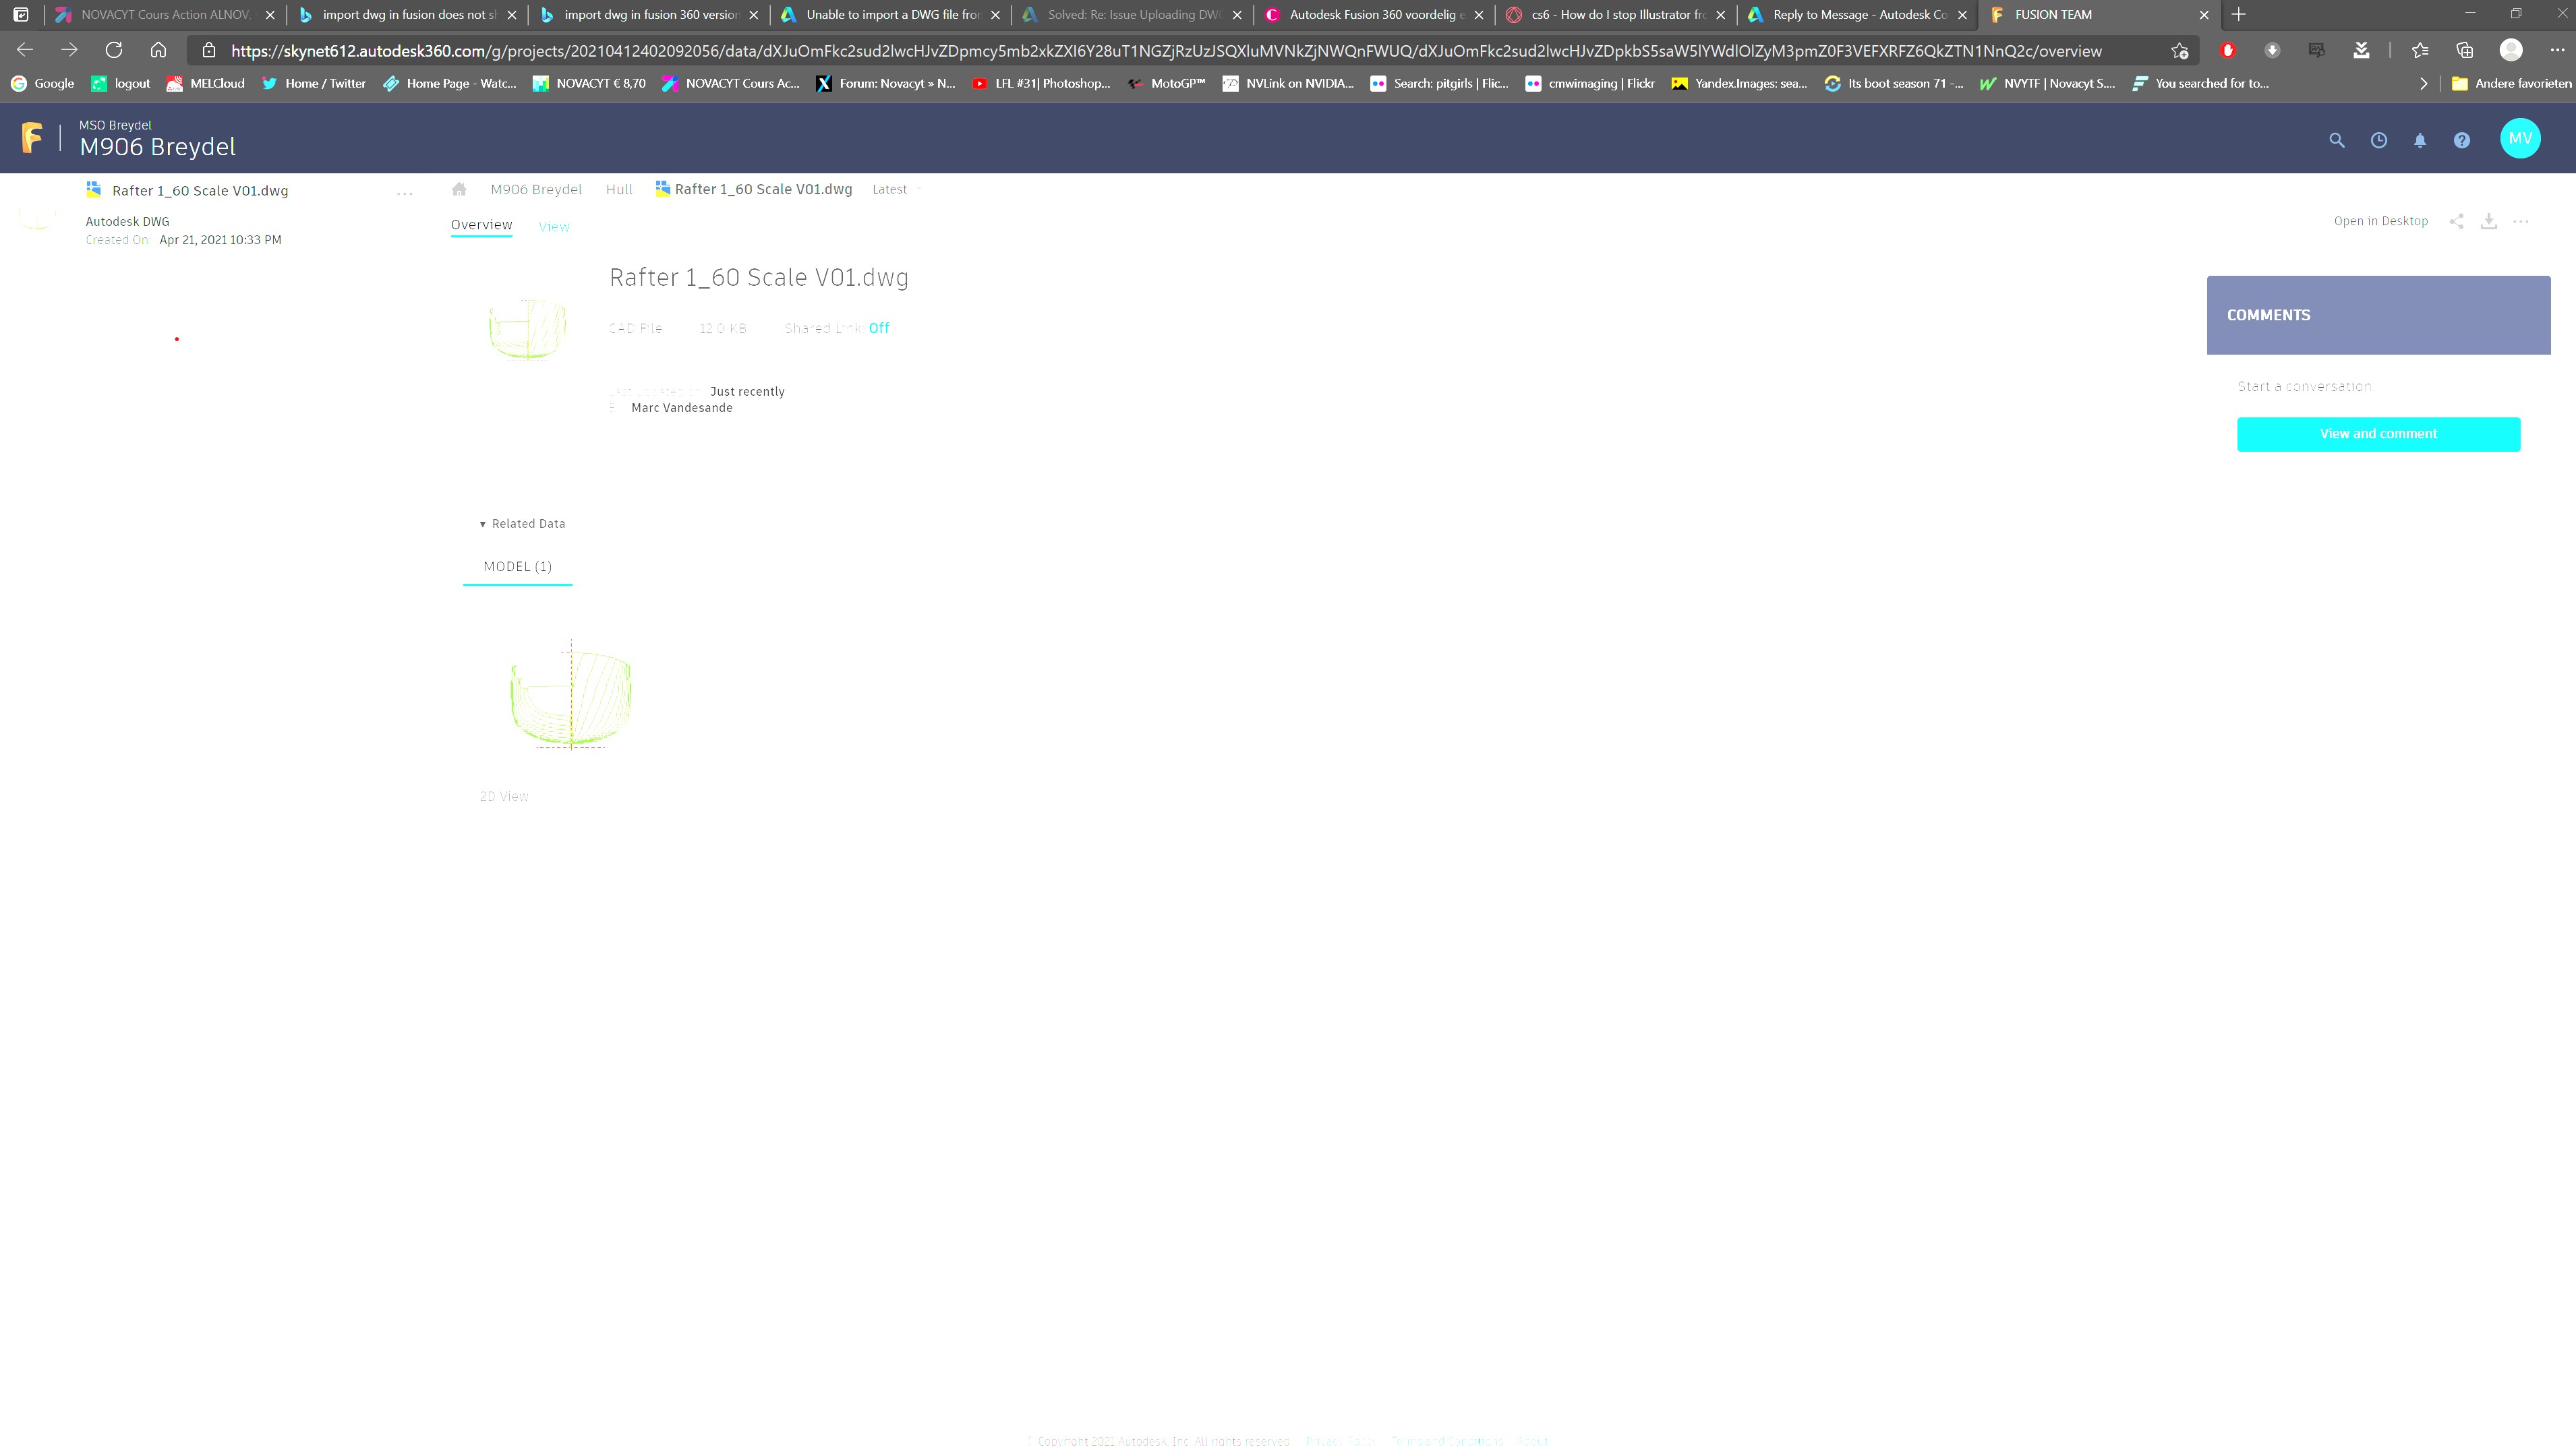Click the user avatar MY icon
Image resolution: width=2576 pixels, height=1447 pixels.
2521,138
